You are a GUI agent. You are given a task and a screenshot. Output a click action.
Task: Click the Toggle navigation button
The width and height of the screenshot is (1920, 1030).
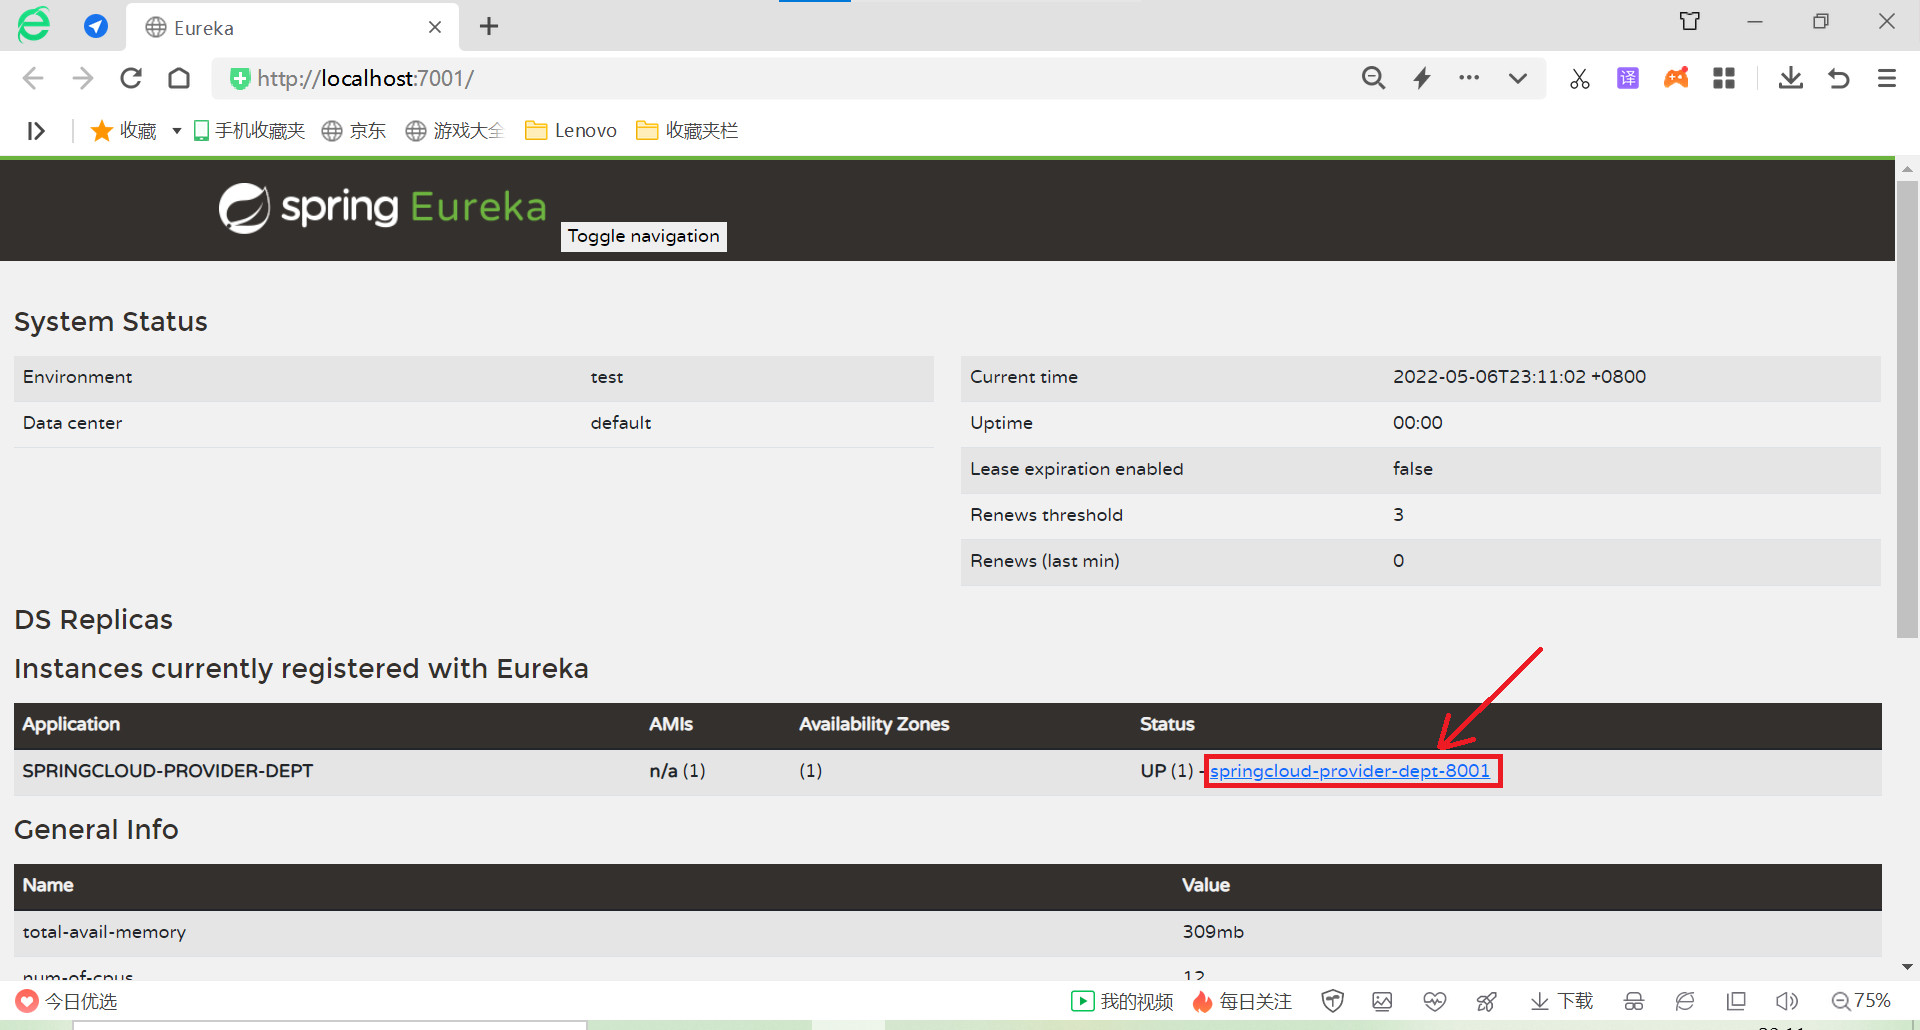click(644, 236)
